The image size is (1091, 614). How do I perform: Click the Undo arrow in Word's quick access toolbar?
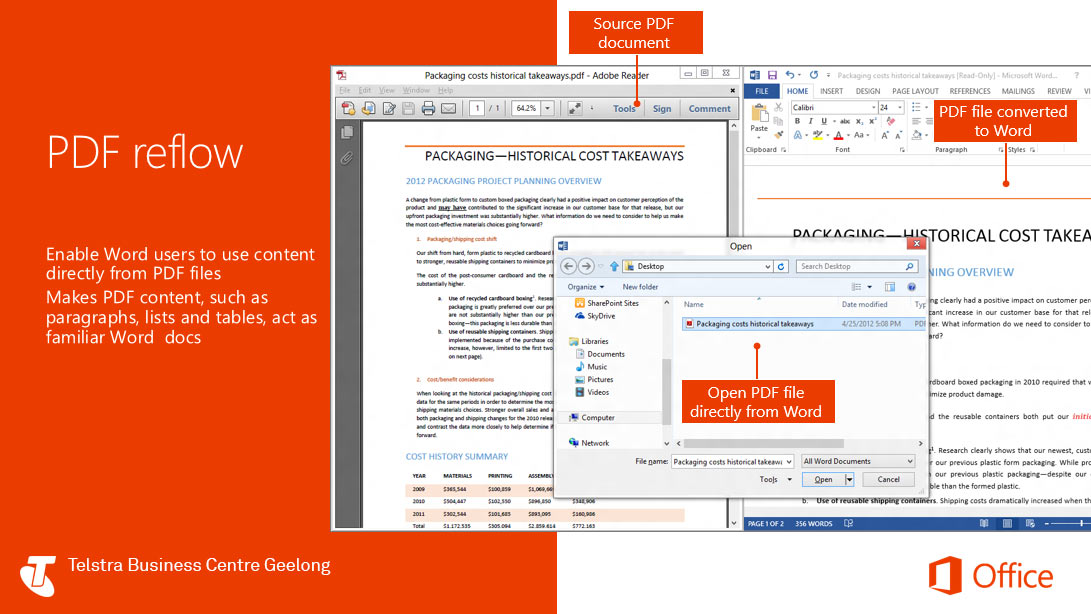(790, 75)
